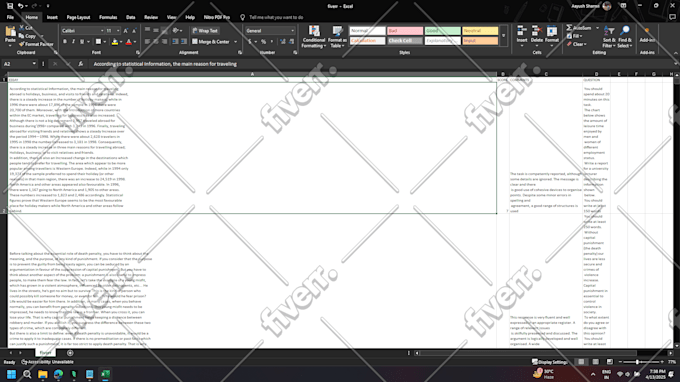Undo the last action
This screenshot has height=382, width=680.
tap(20, 6)
